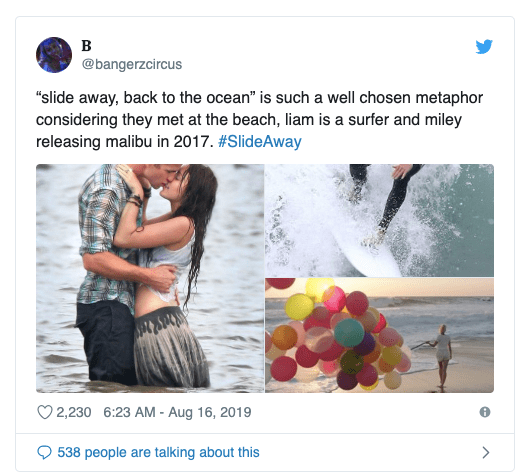Open "538 people are talking about this"
Screen dimensions: 522x474
coord(158,452)
